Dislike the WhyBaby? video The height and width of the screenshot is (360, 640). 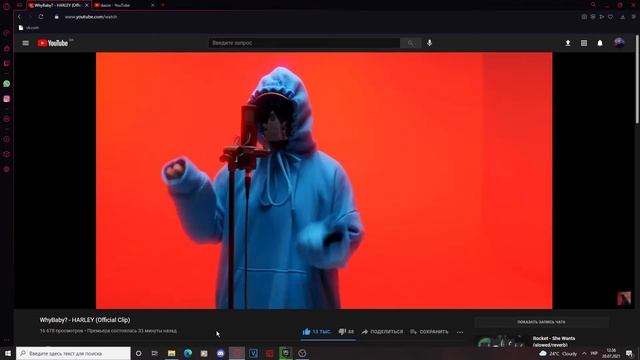346,332
